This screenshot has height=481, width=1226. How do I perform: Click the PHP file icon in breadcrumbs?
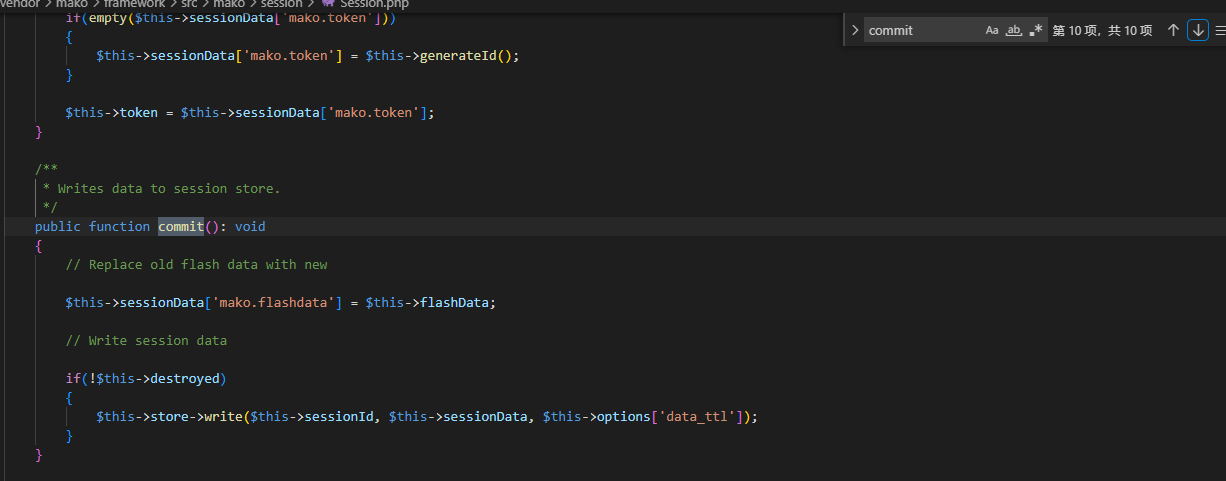pyautogui.click(x=328, y=4)
